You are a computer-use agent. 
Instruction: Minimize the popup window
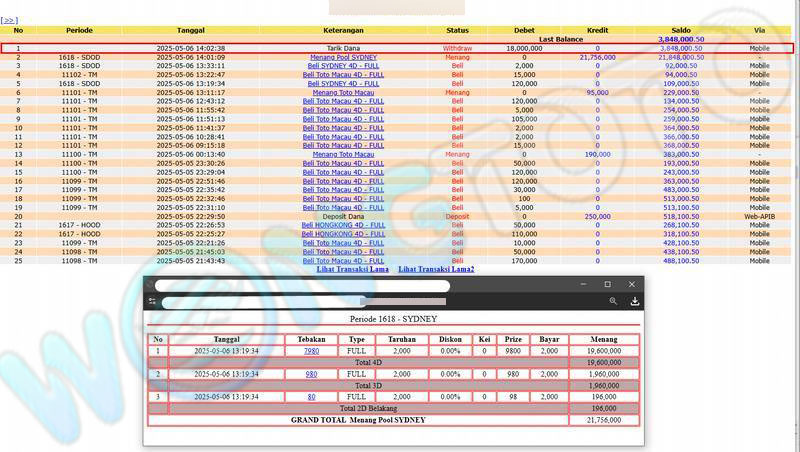tap(583, 285)
